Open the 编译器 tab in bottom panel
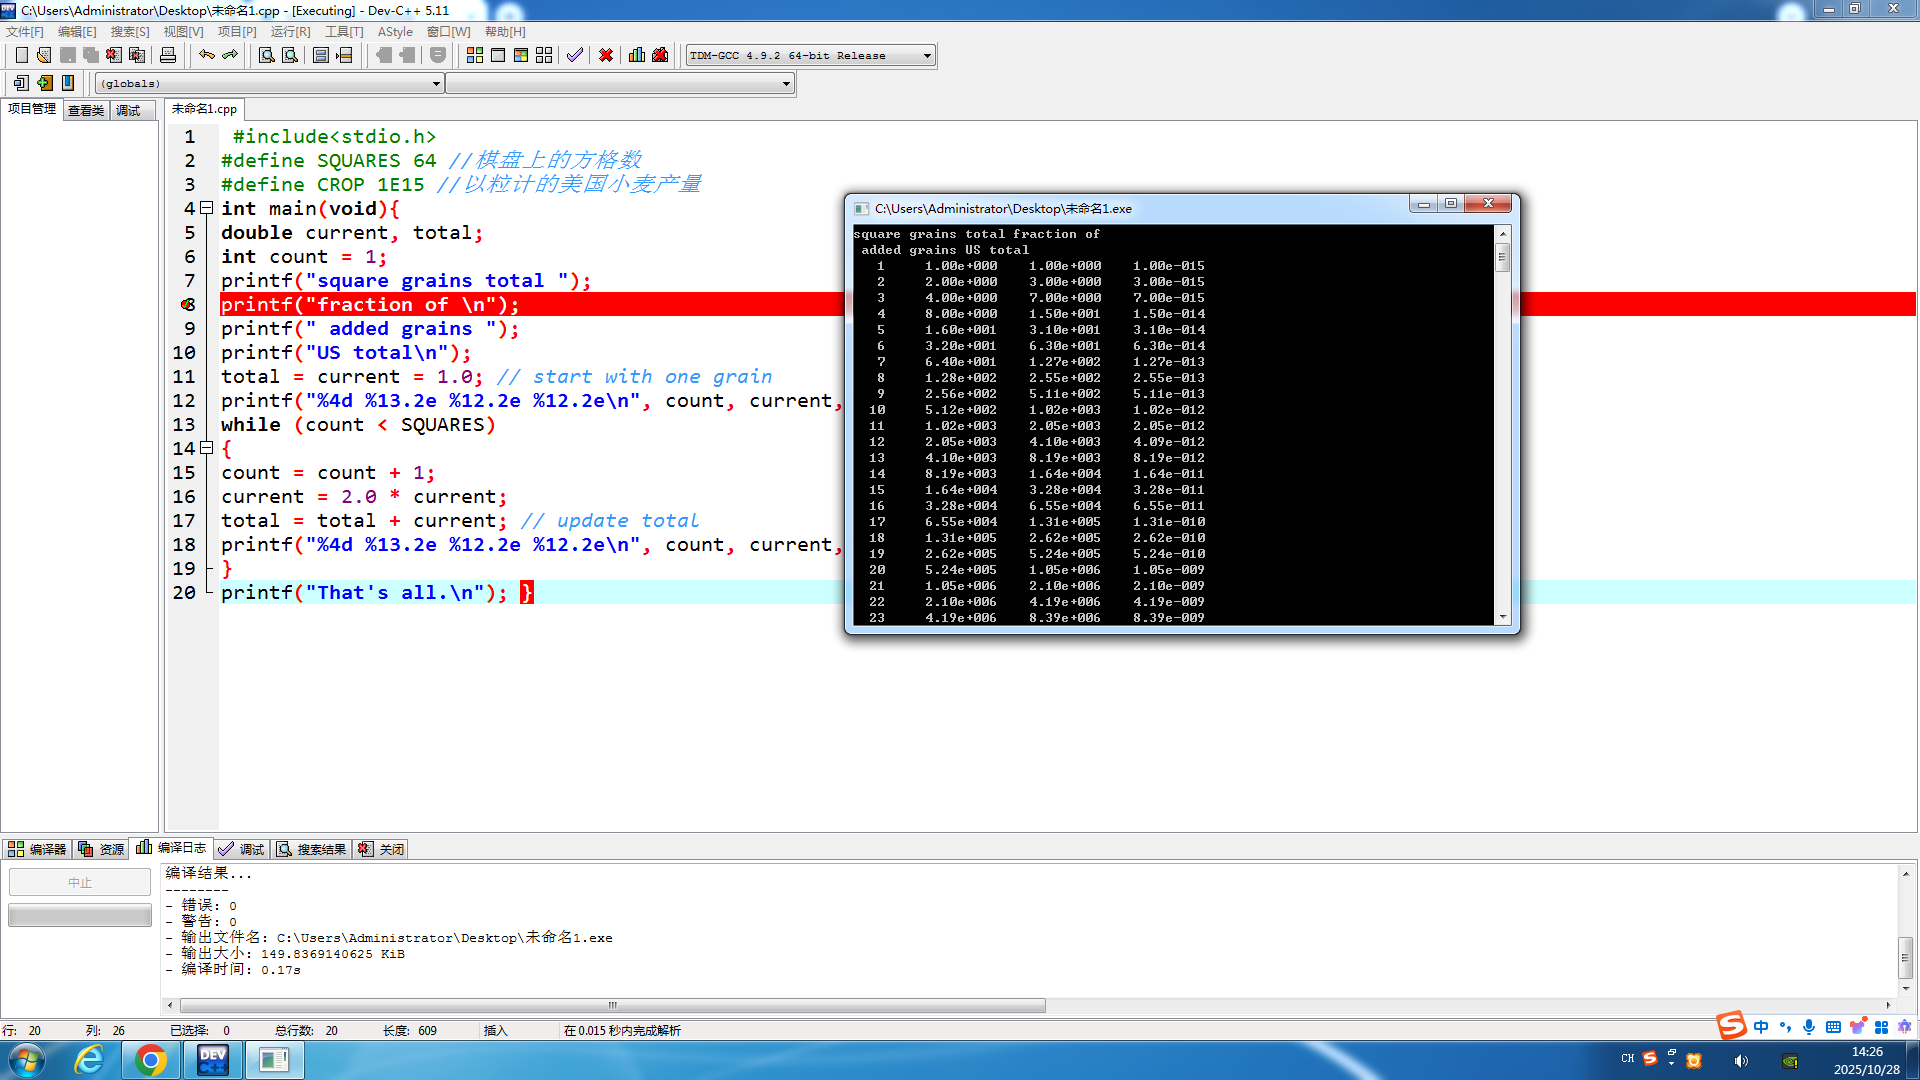Viewport: 1920px width, 1080px height. (x=37, y=849)
